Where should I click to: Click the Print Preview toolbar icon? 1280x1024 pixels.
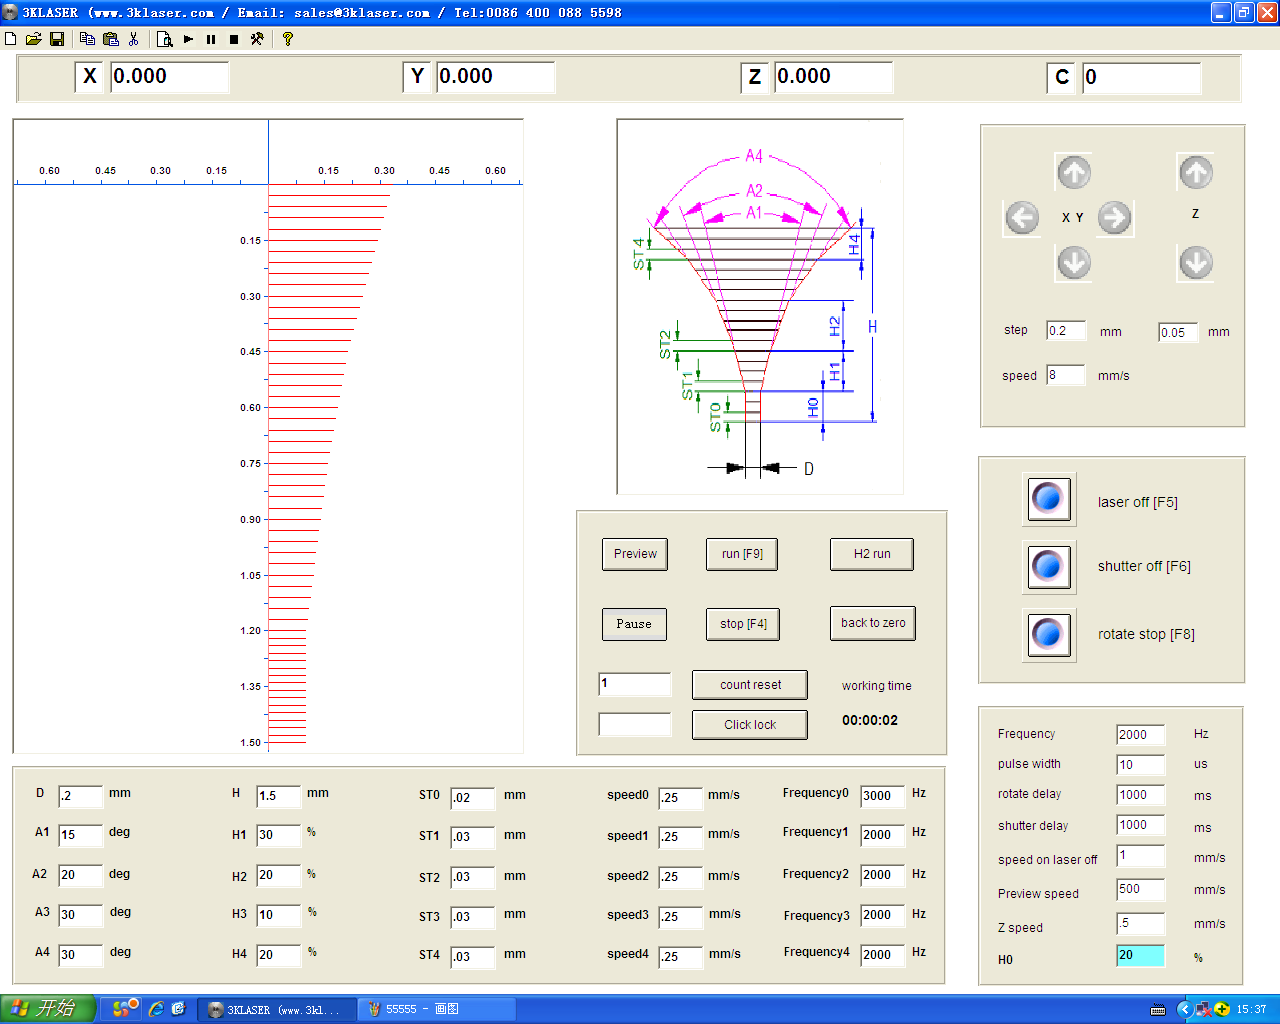[165, 39]
